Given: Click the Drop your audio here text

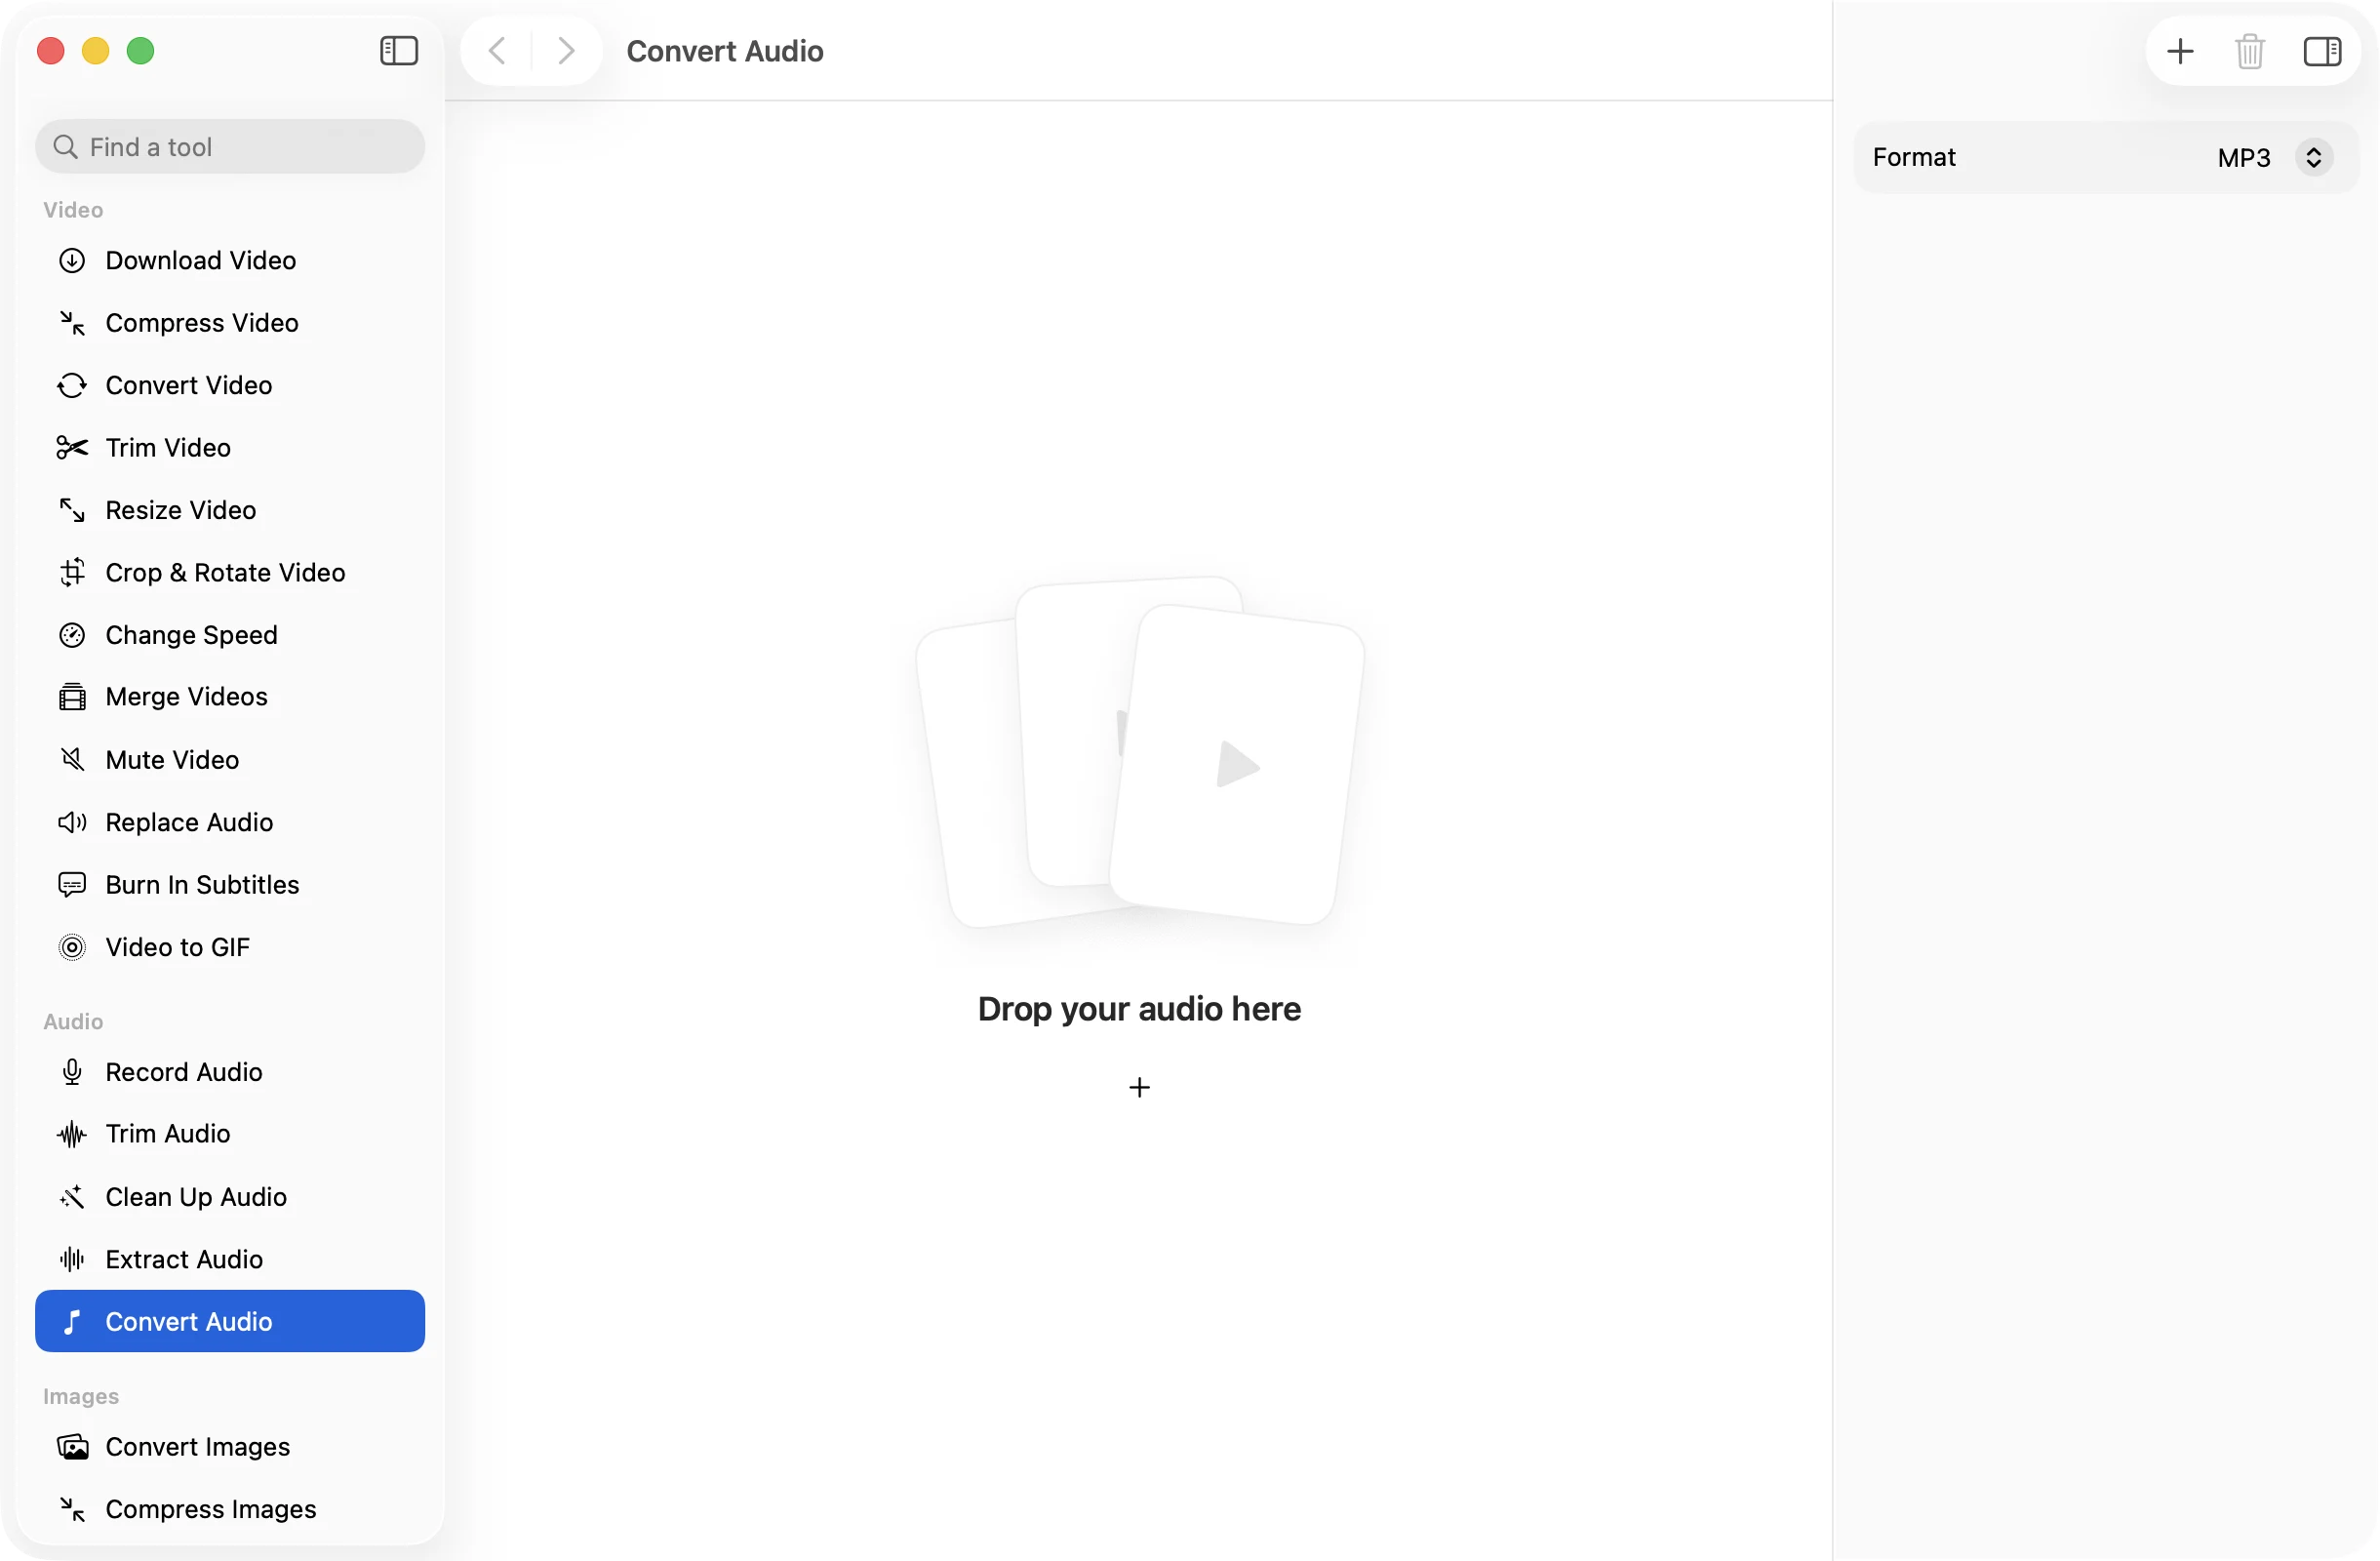Looking at the screenshot, I should coord(1139,1009).
